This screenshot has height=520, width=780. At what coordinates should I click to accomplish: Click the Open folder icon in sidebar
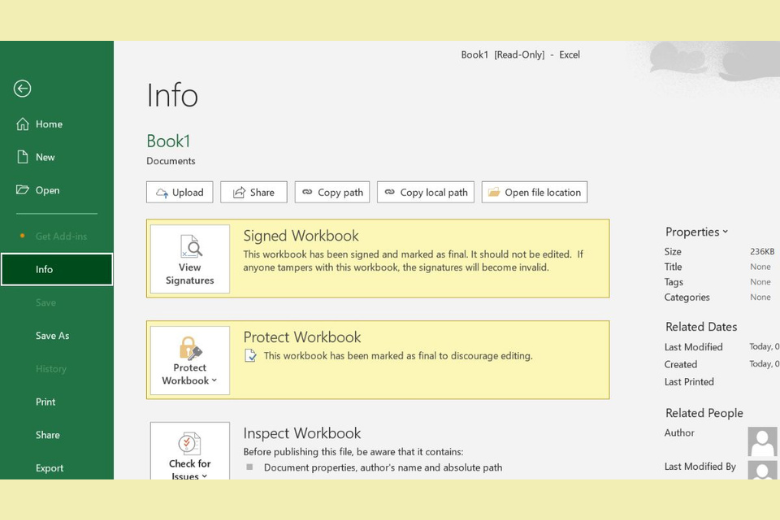tap(22, 190)
